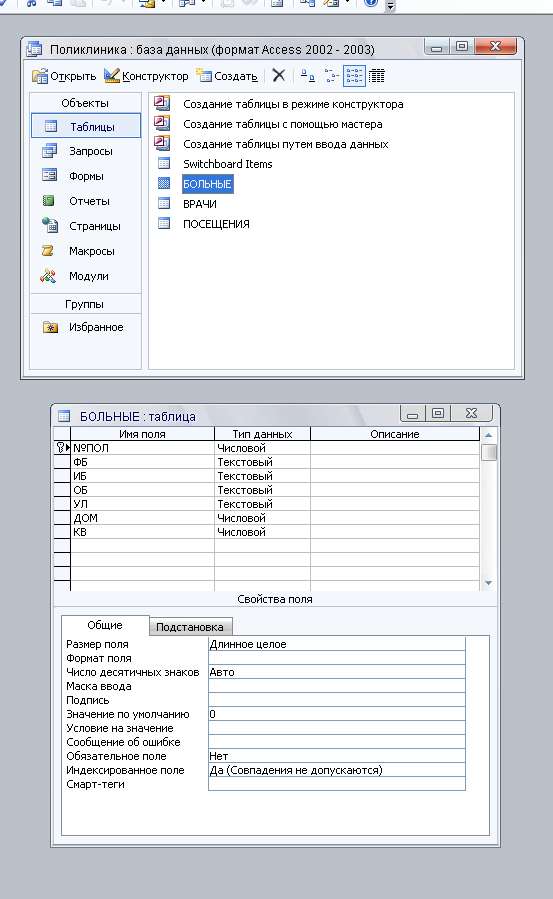Select Таблицы in the objects pane
Screen dimensions: 553x899
[85, 126]
